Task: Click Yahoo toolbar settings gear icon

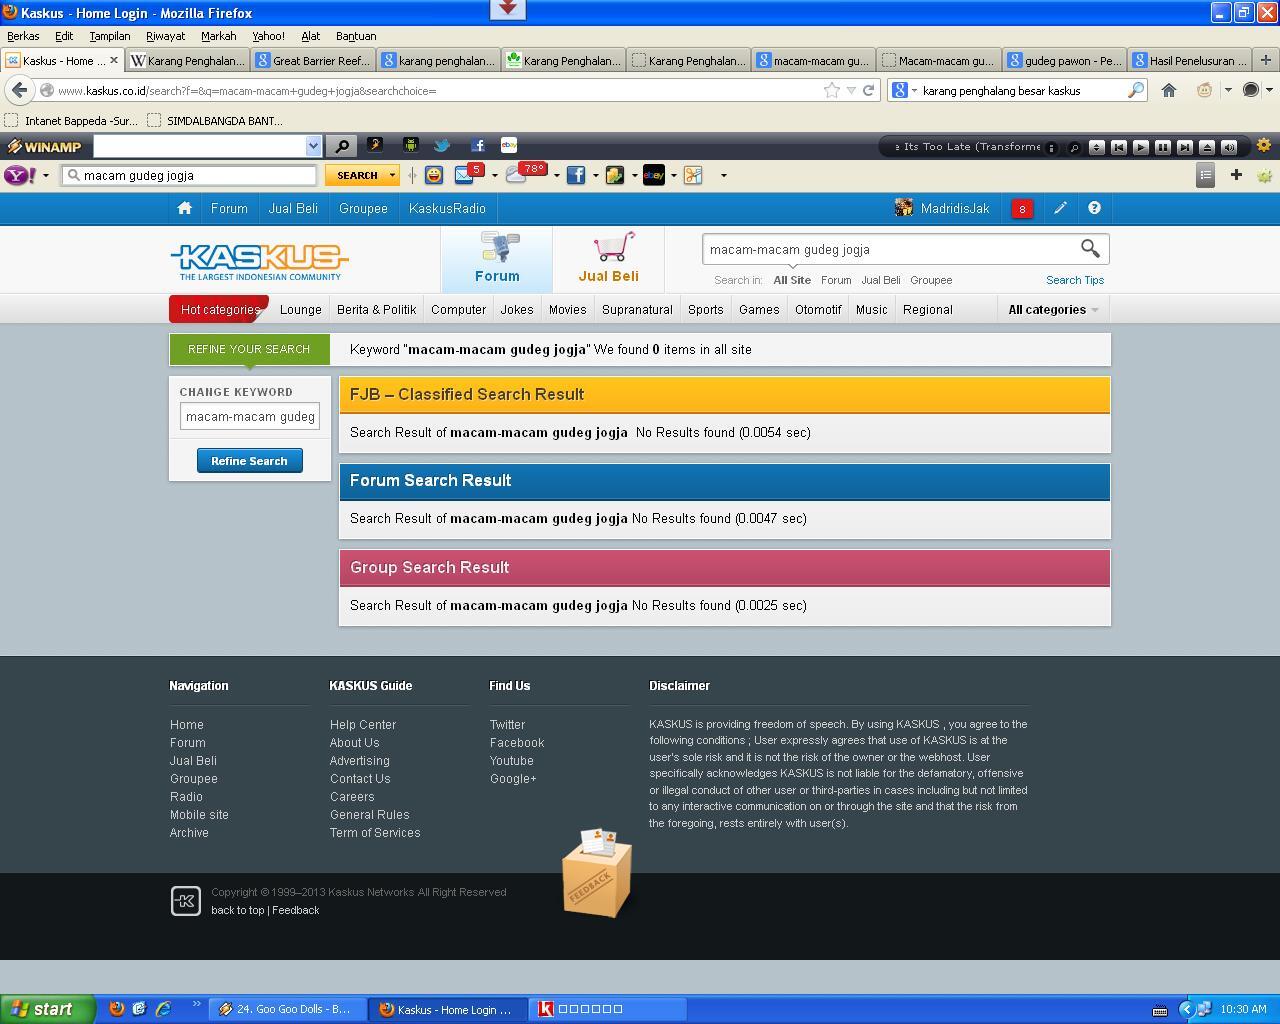Action: pos(1264,176)
